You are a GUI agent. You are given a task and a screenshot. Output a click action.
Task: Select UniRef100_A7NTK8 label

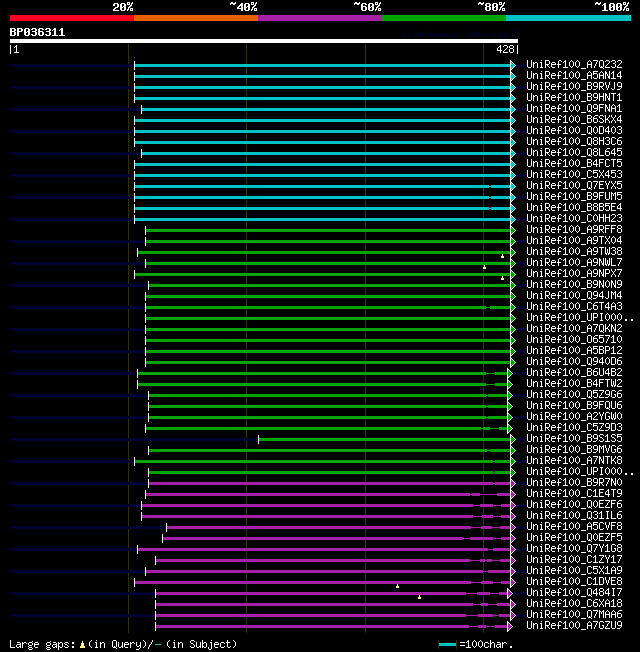click(x=574, y=461)
